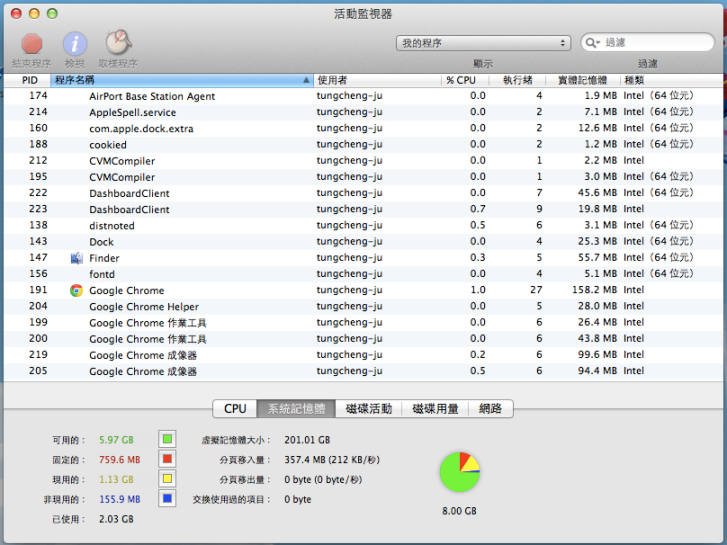Select the distnoted process row
This screenshot has height=545, width=727.
[363, 226]
